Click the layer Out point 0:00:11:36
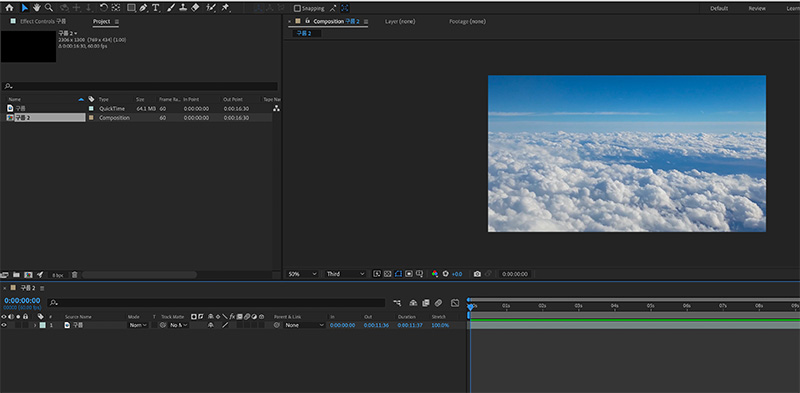 376,325
